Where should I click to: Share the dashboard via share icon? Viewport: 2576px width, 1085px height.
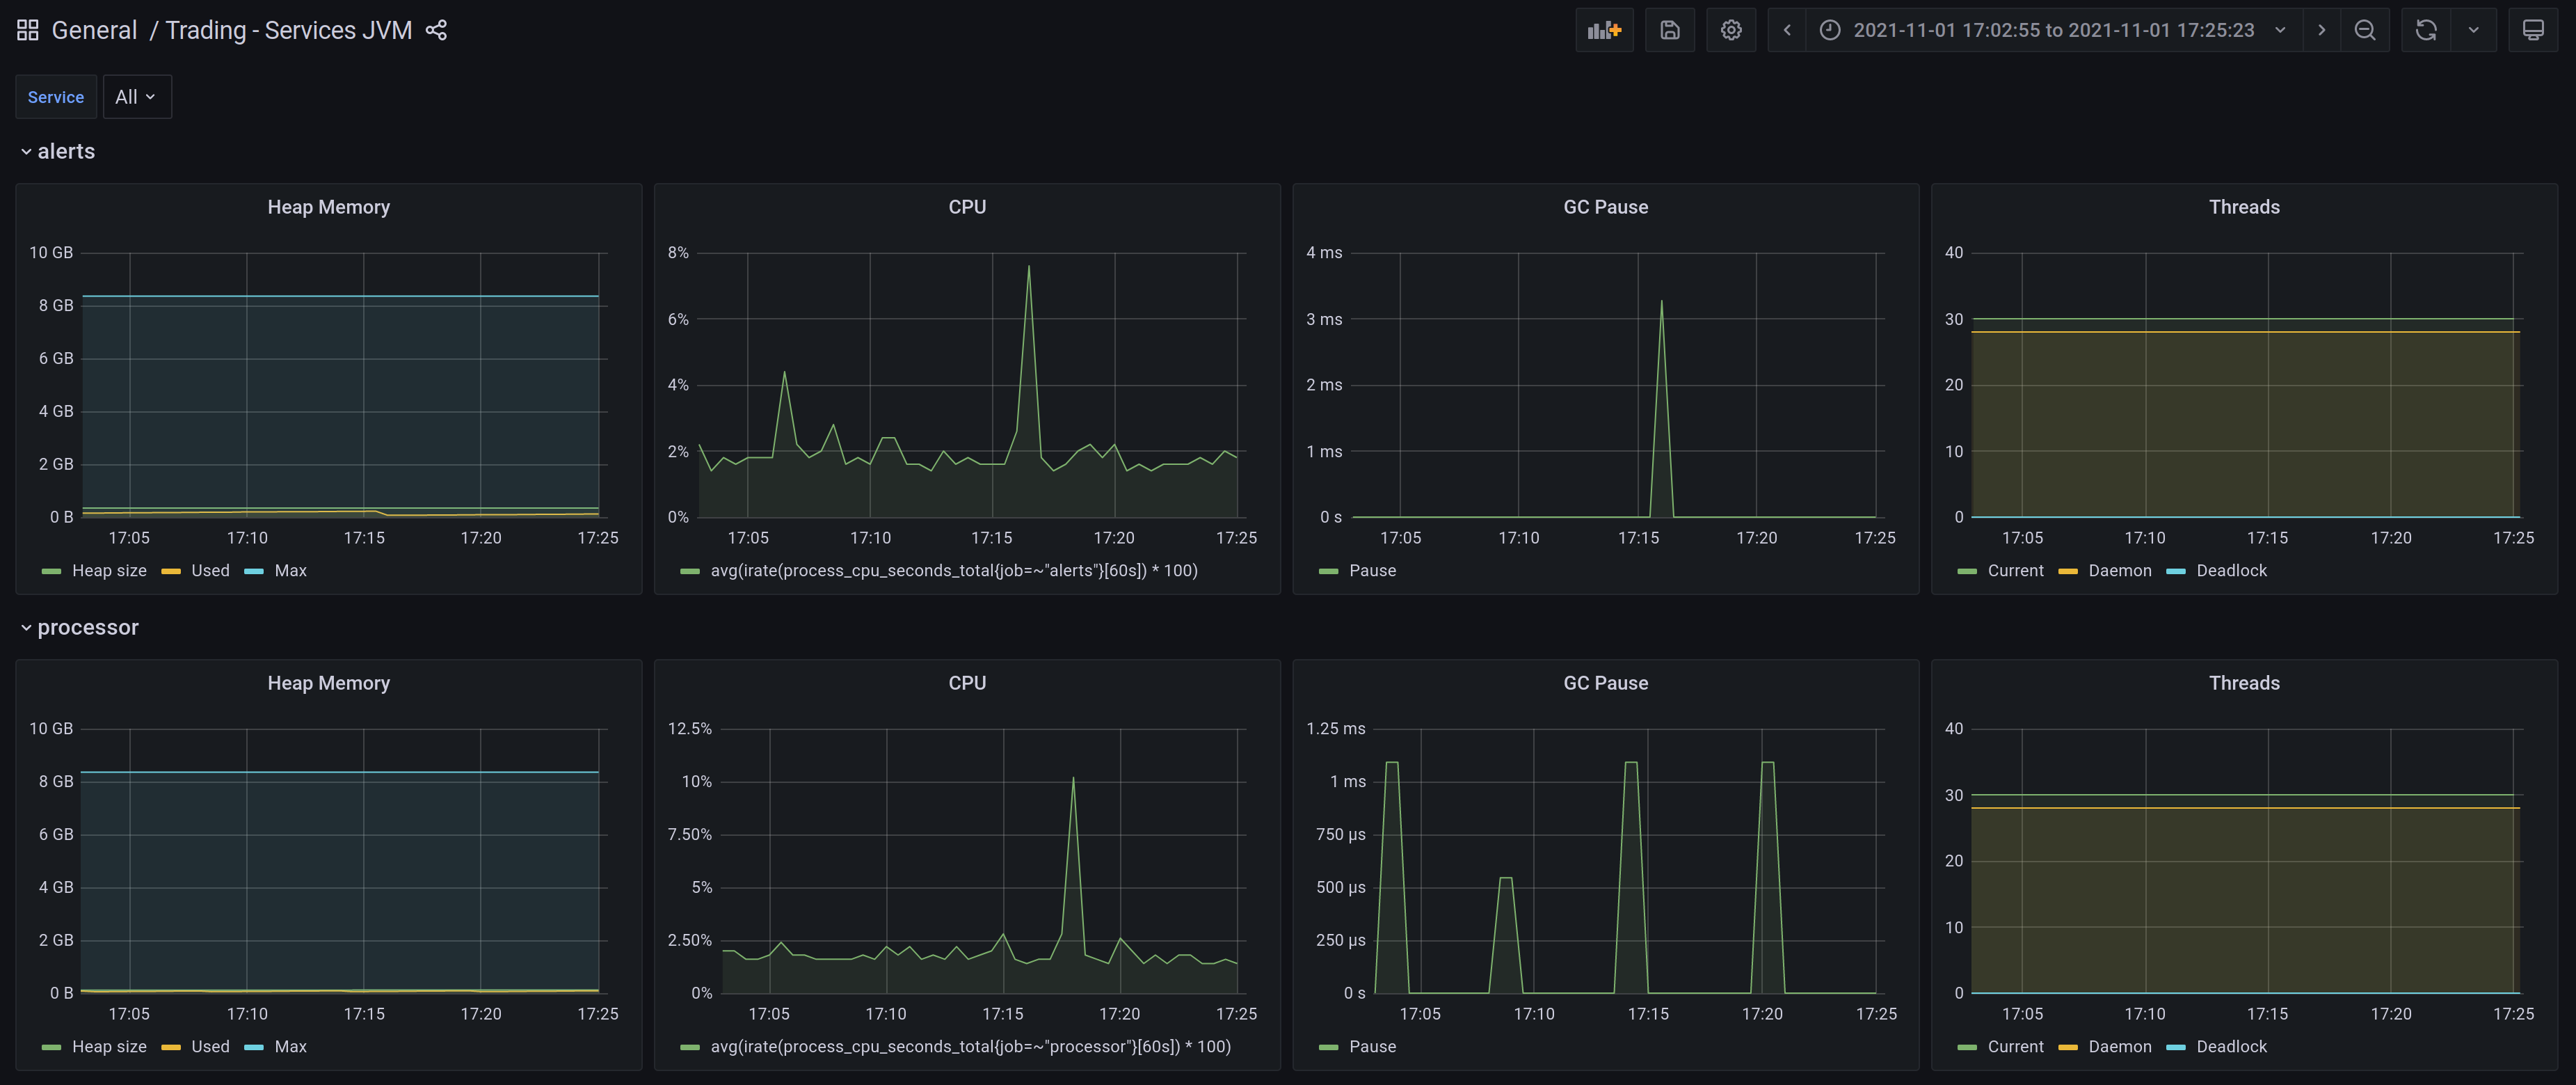436,30
